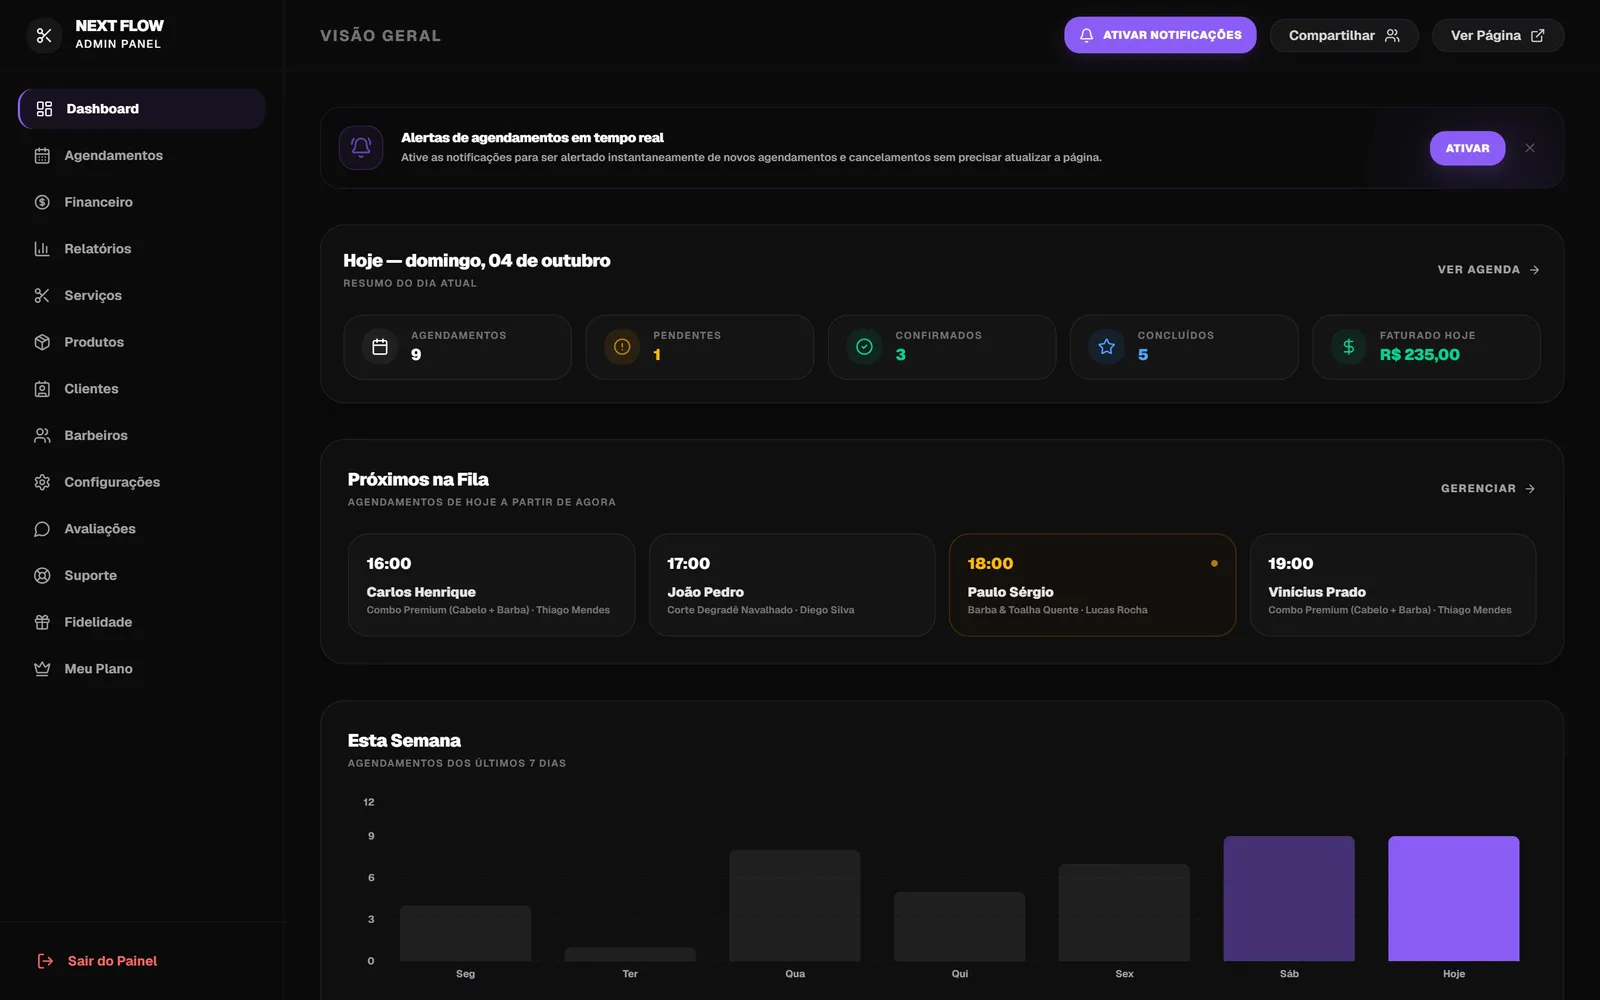Open Meu Plano in the sidebar

coord(141,669)
